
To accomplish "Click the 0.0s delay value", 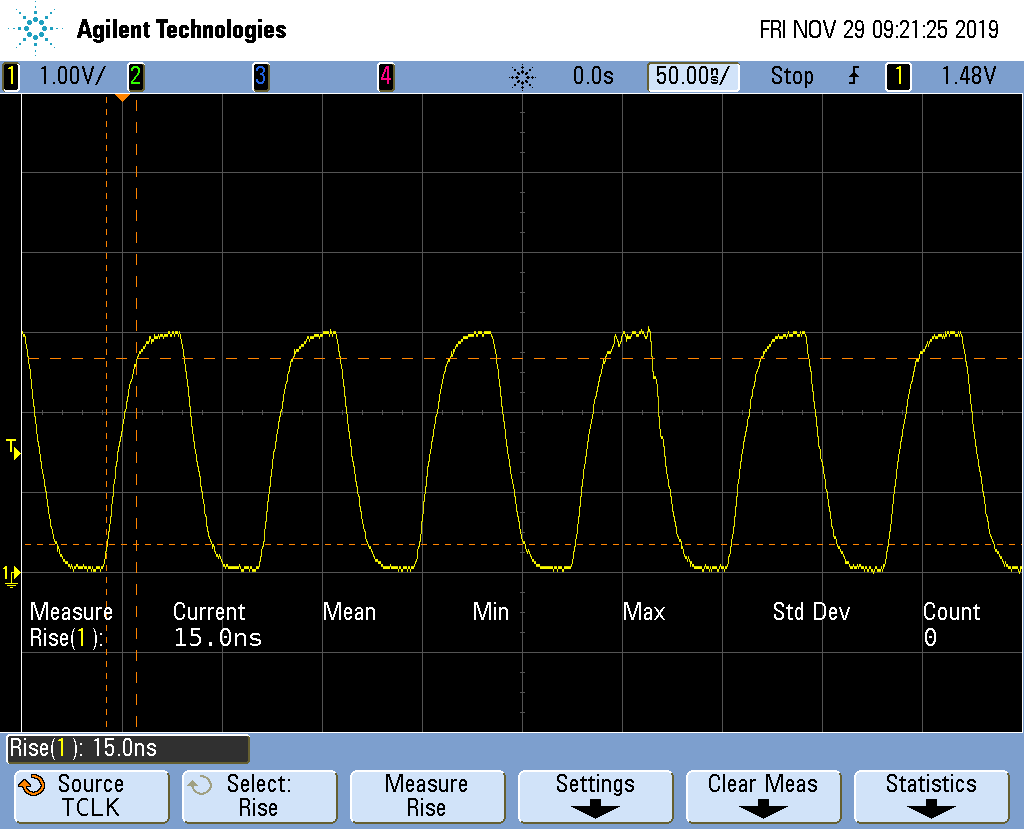I will click(x=593, y=76).
